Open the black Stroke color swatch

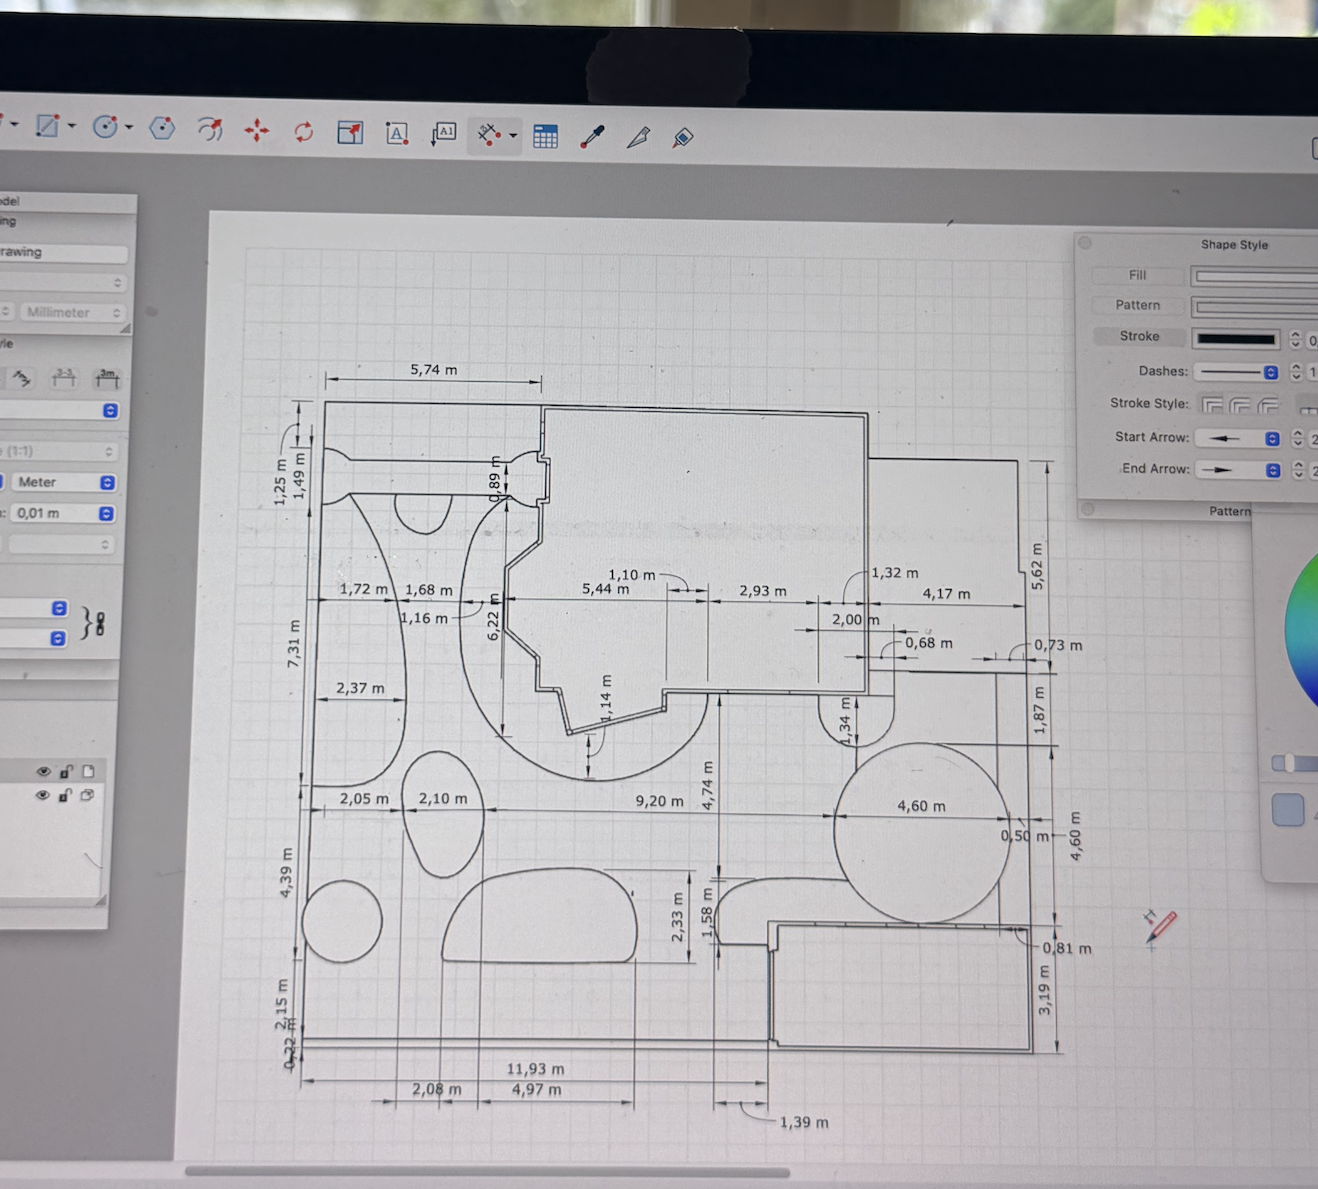pos(1236,339)
